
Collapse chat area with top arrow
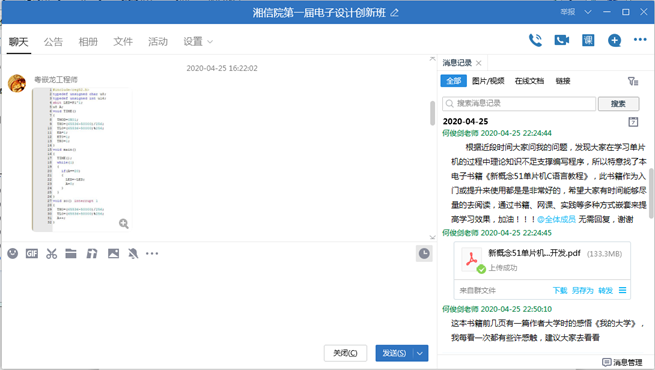pyautogui.click(x=432, y=59)
